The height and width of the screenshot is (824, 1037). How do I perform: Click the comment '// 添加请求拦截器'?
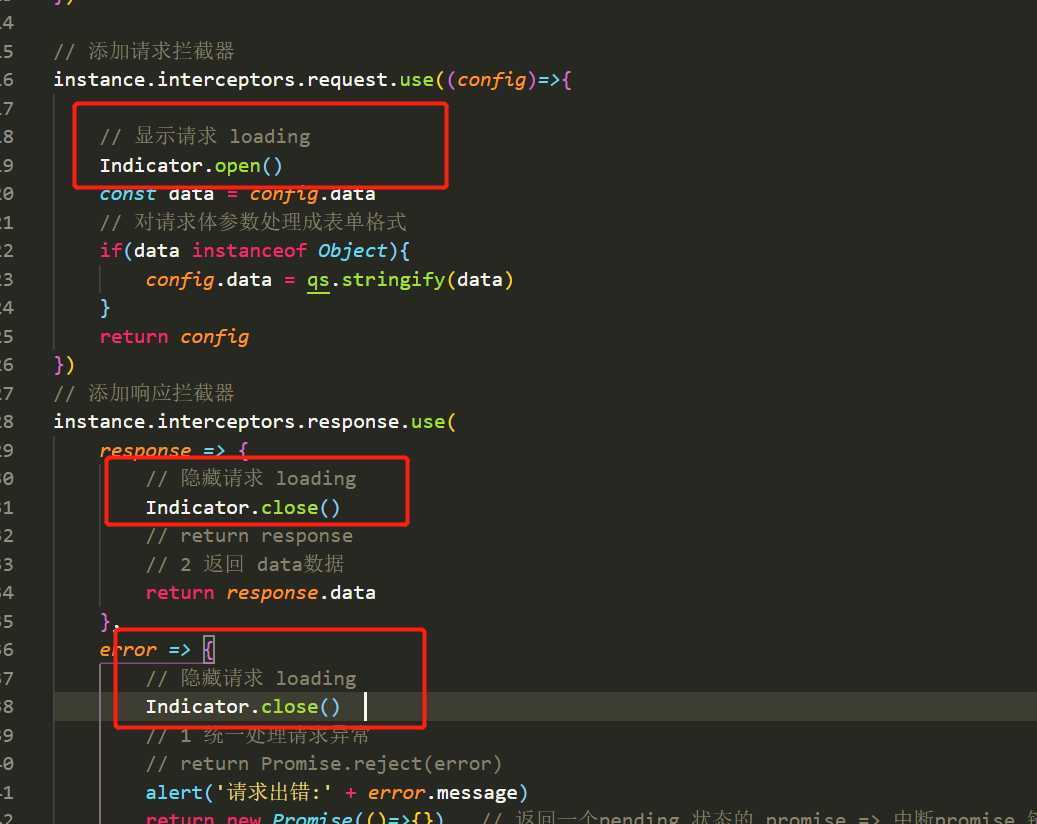point(144,51)
